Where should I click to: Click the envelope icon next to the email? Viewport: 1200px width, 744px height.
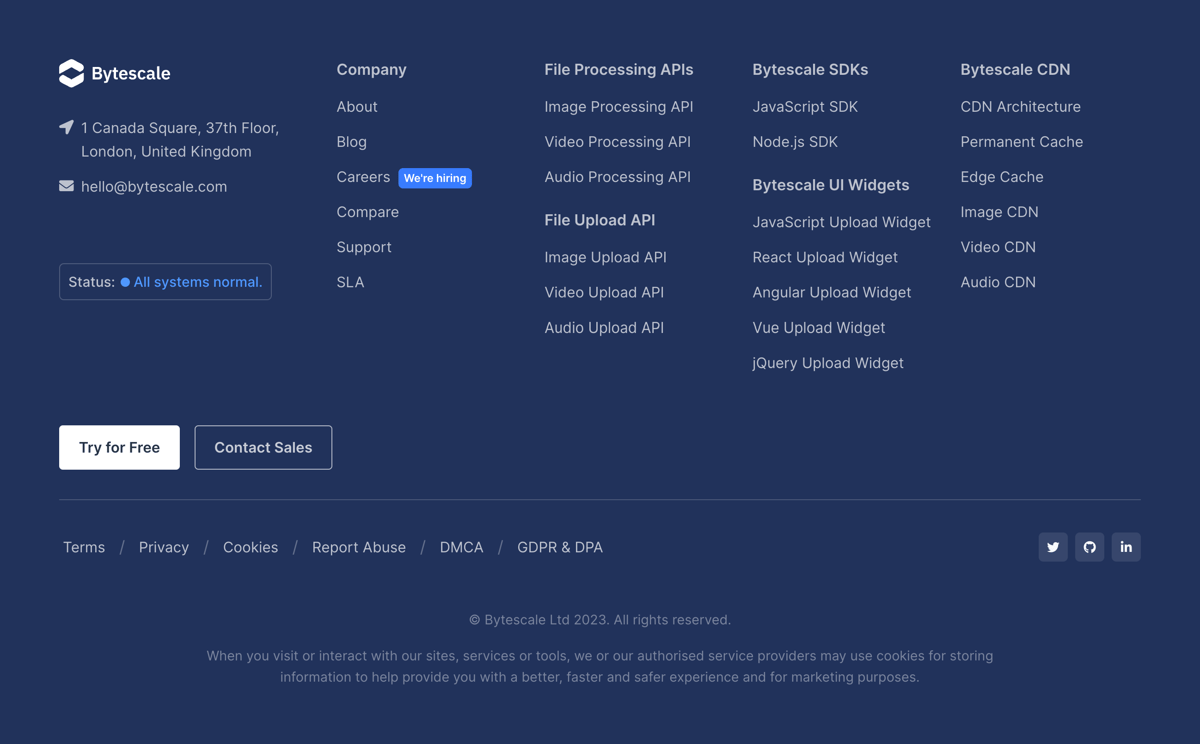tap(66, 186)
